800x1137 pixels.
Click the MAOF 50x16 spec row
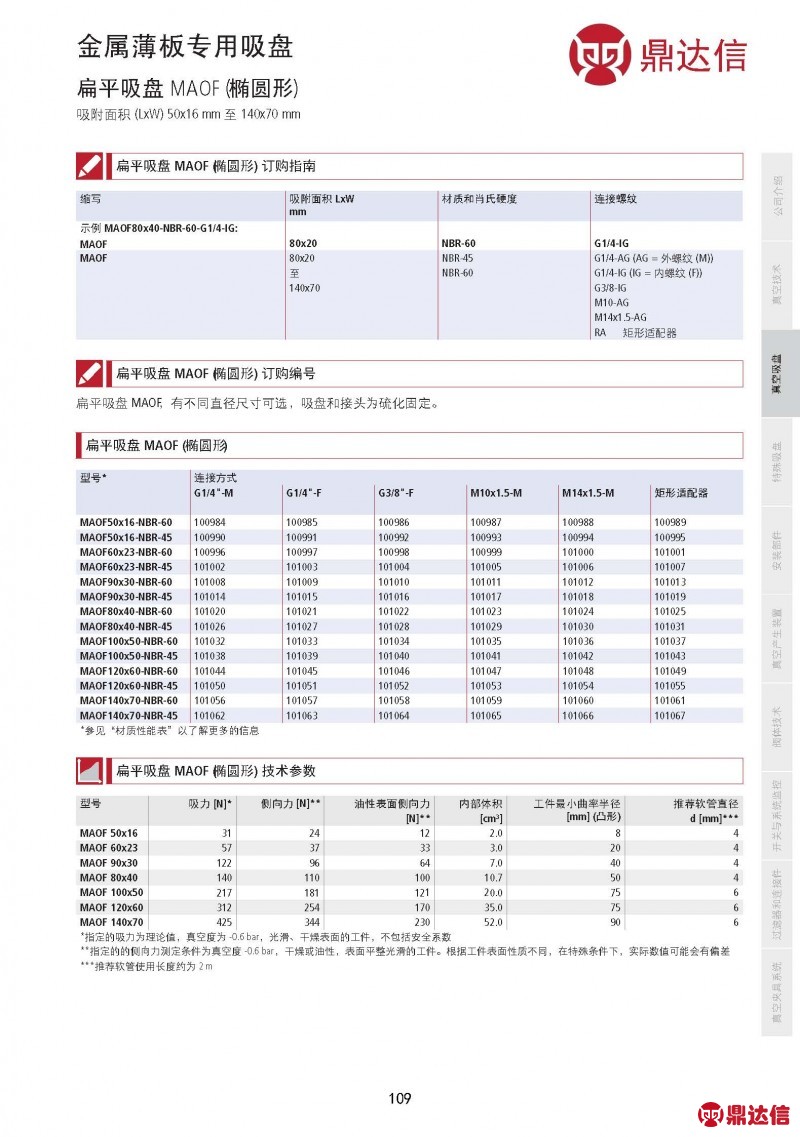pos(409,834)
